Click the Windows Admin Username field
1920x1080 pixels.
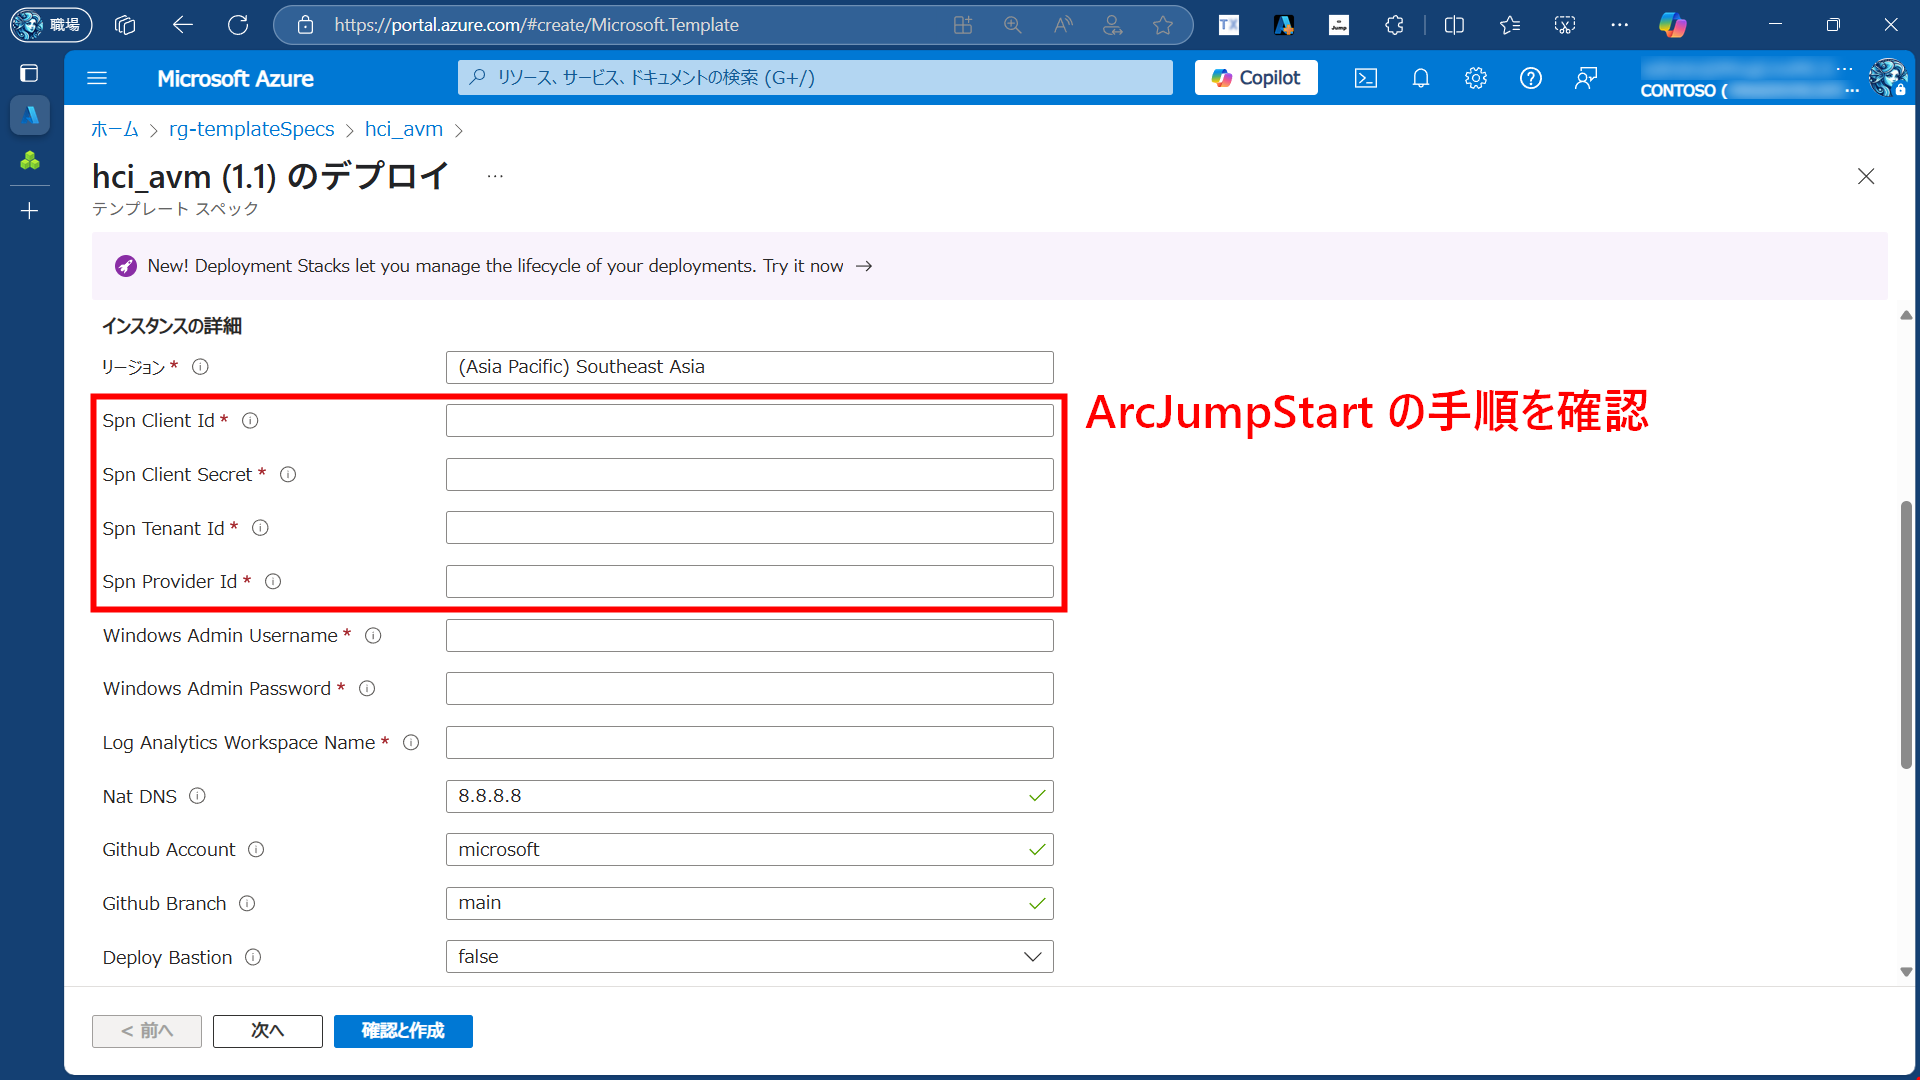(749, 636)
